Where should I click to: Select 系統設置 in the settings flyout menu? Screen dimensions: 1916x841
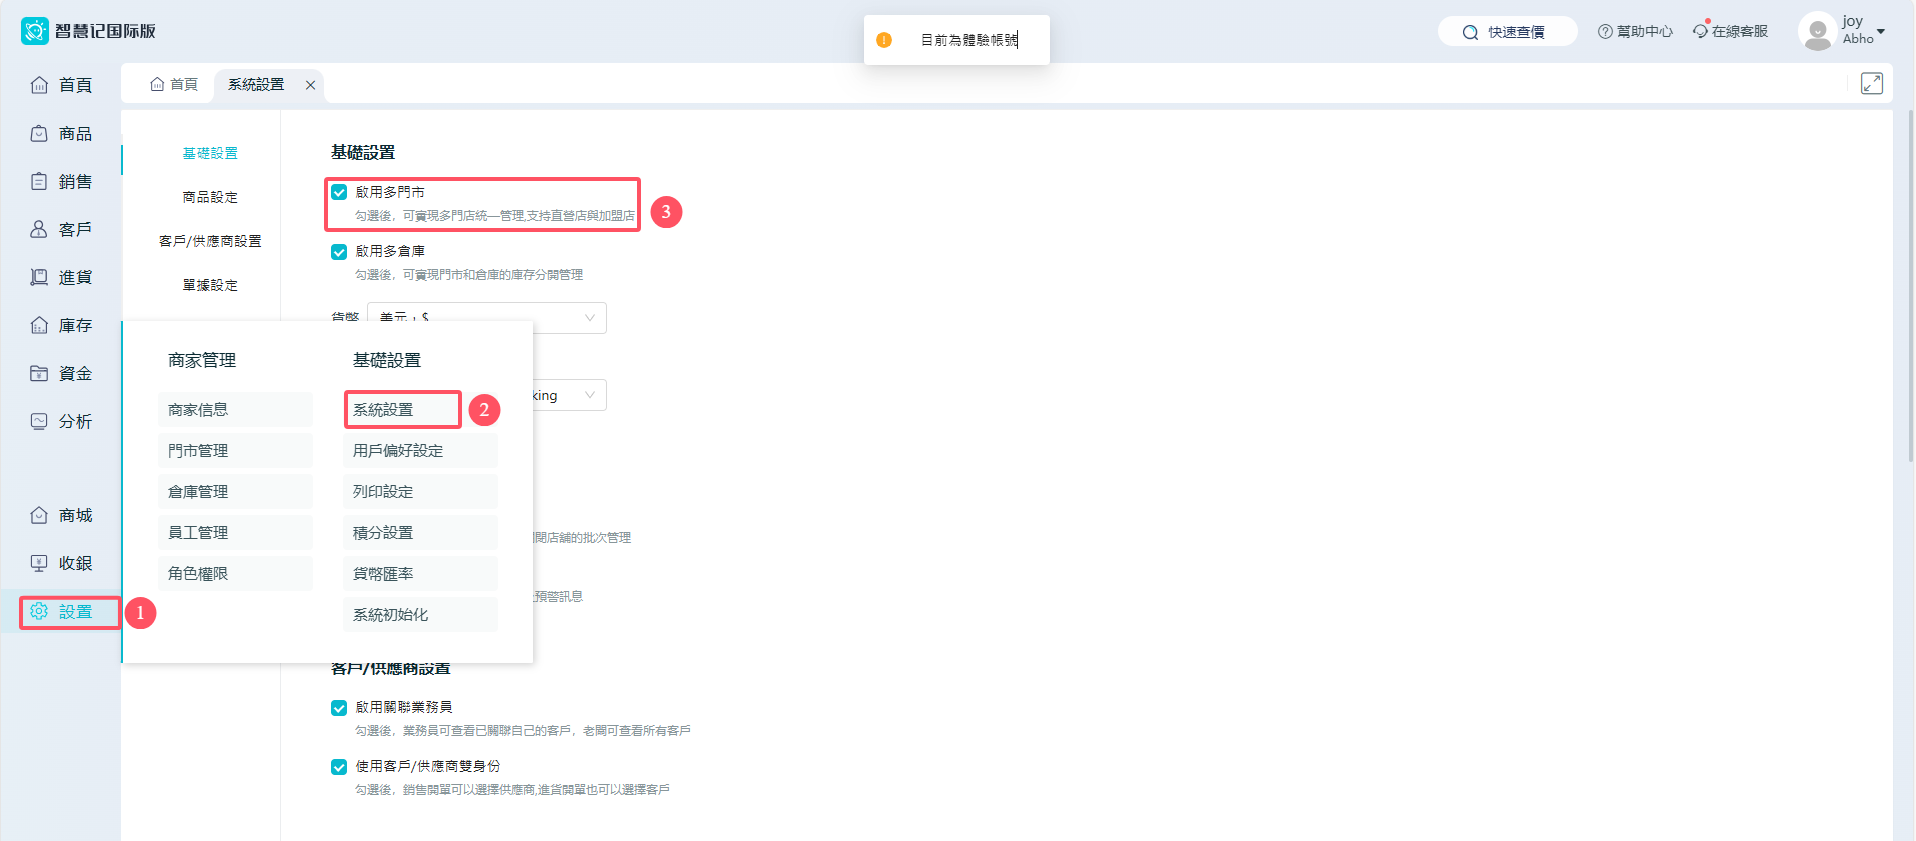click(x=402, y=410)
